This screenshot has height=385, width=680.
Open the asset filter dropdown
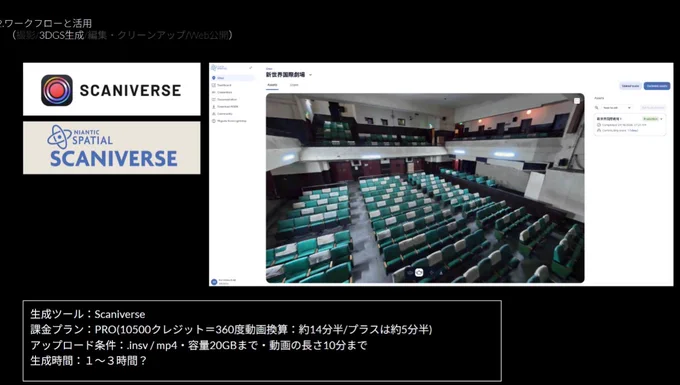pyautogui.click(x=617, y=108)
